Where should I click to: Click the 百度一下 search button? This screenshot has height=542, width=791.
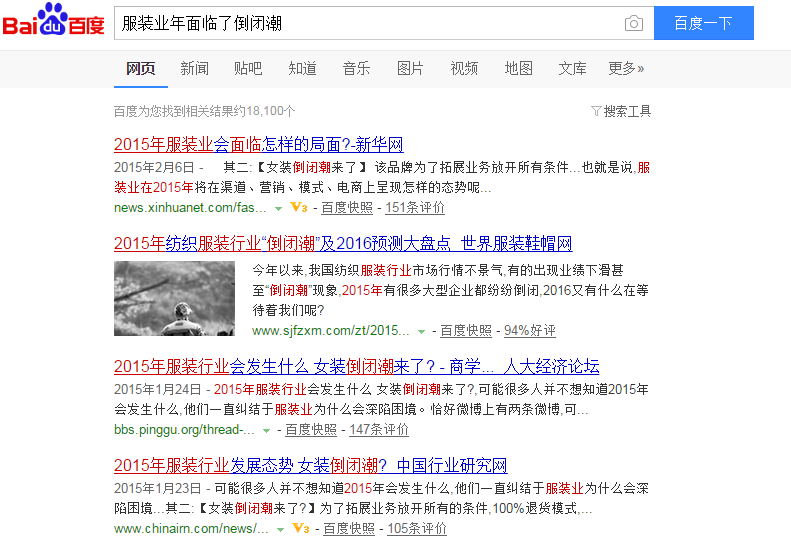coord(704,23)
